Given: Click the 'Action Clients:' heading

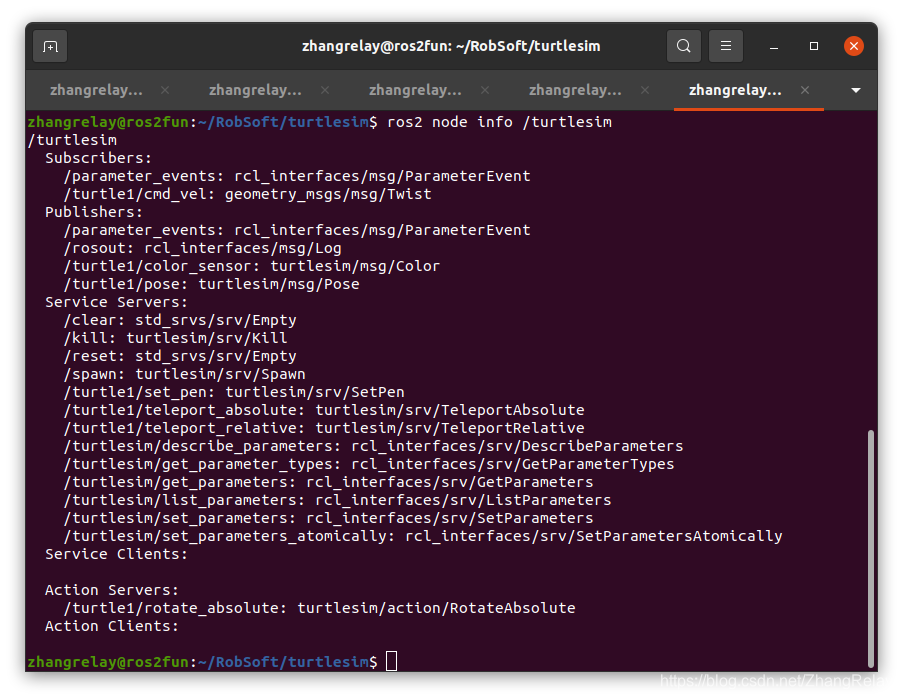Looking at the screenshot, I should (x=112, y=626).
